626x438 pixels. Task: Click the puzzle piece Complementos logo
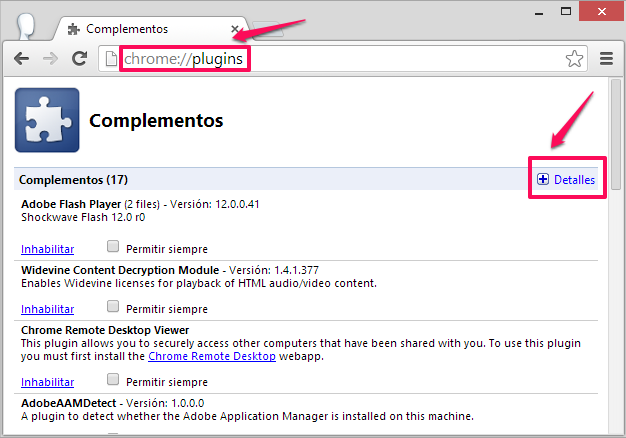pos(47,120)
